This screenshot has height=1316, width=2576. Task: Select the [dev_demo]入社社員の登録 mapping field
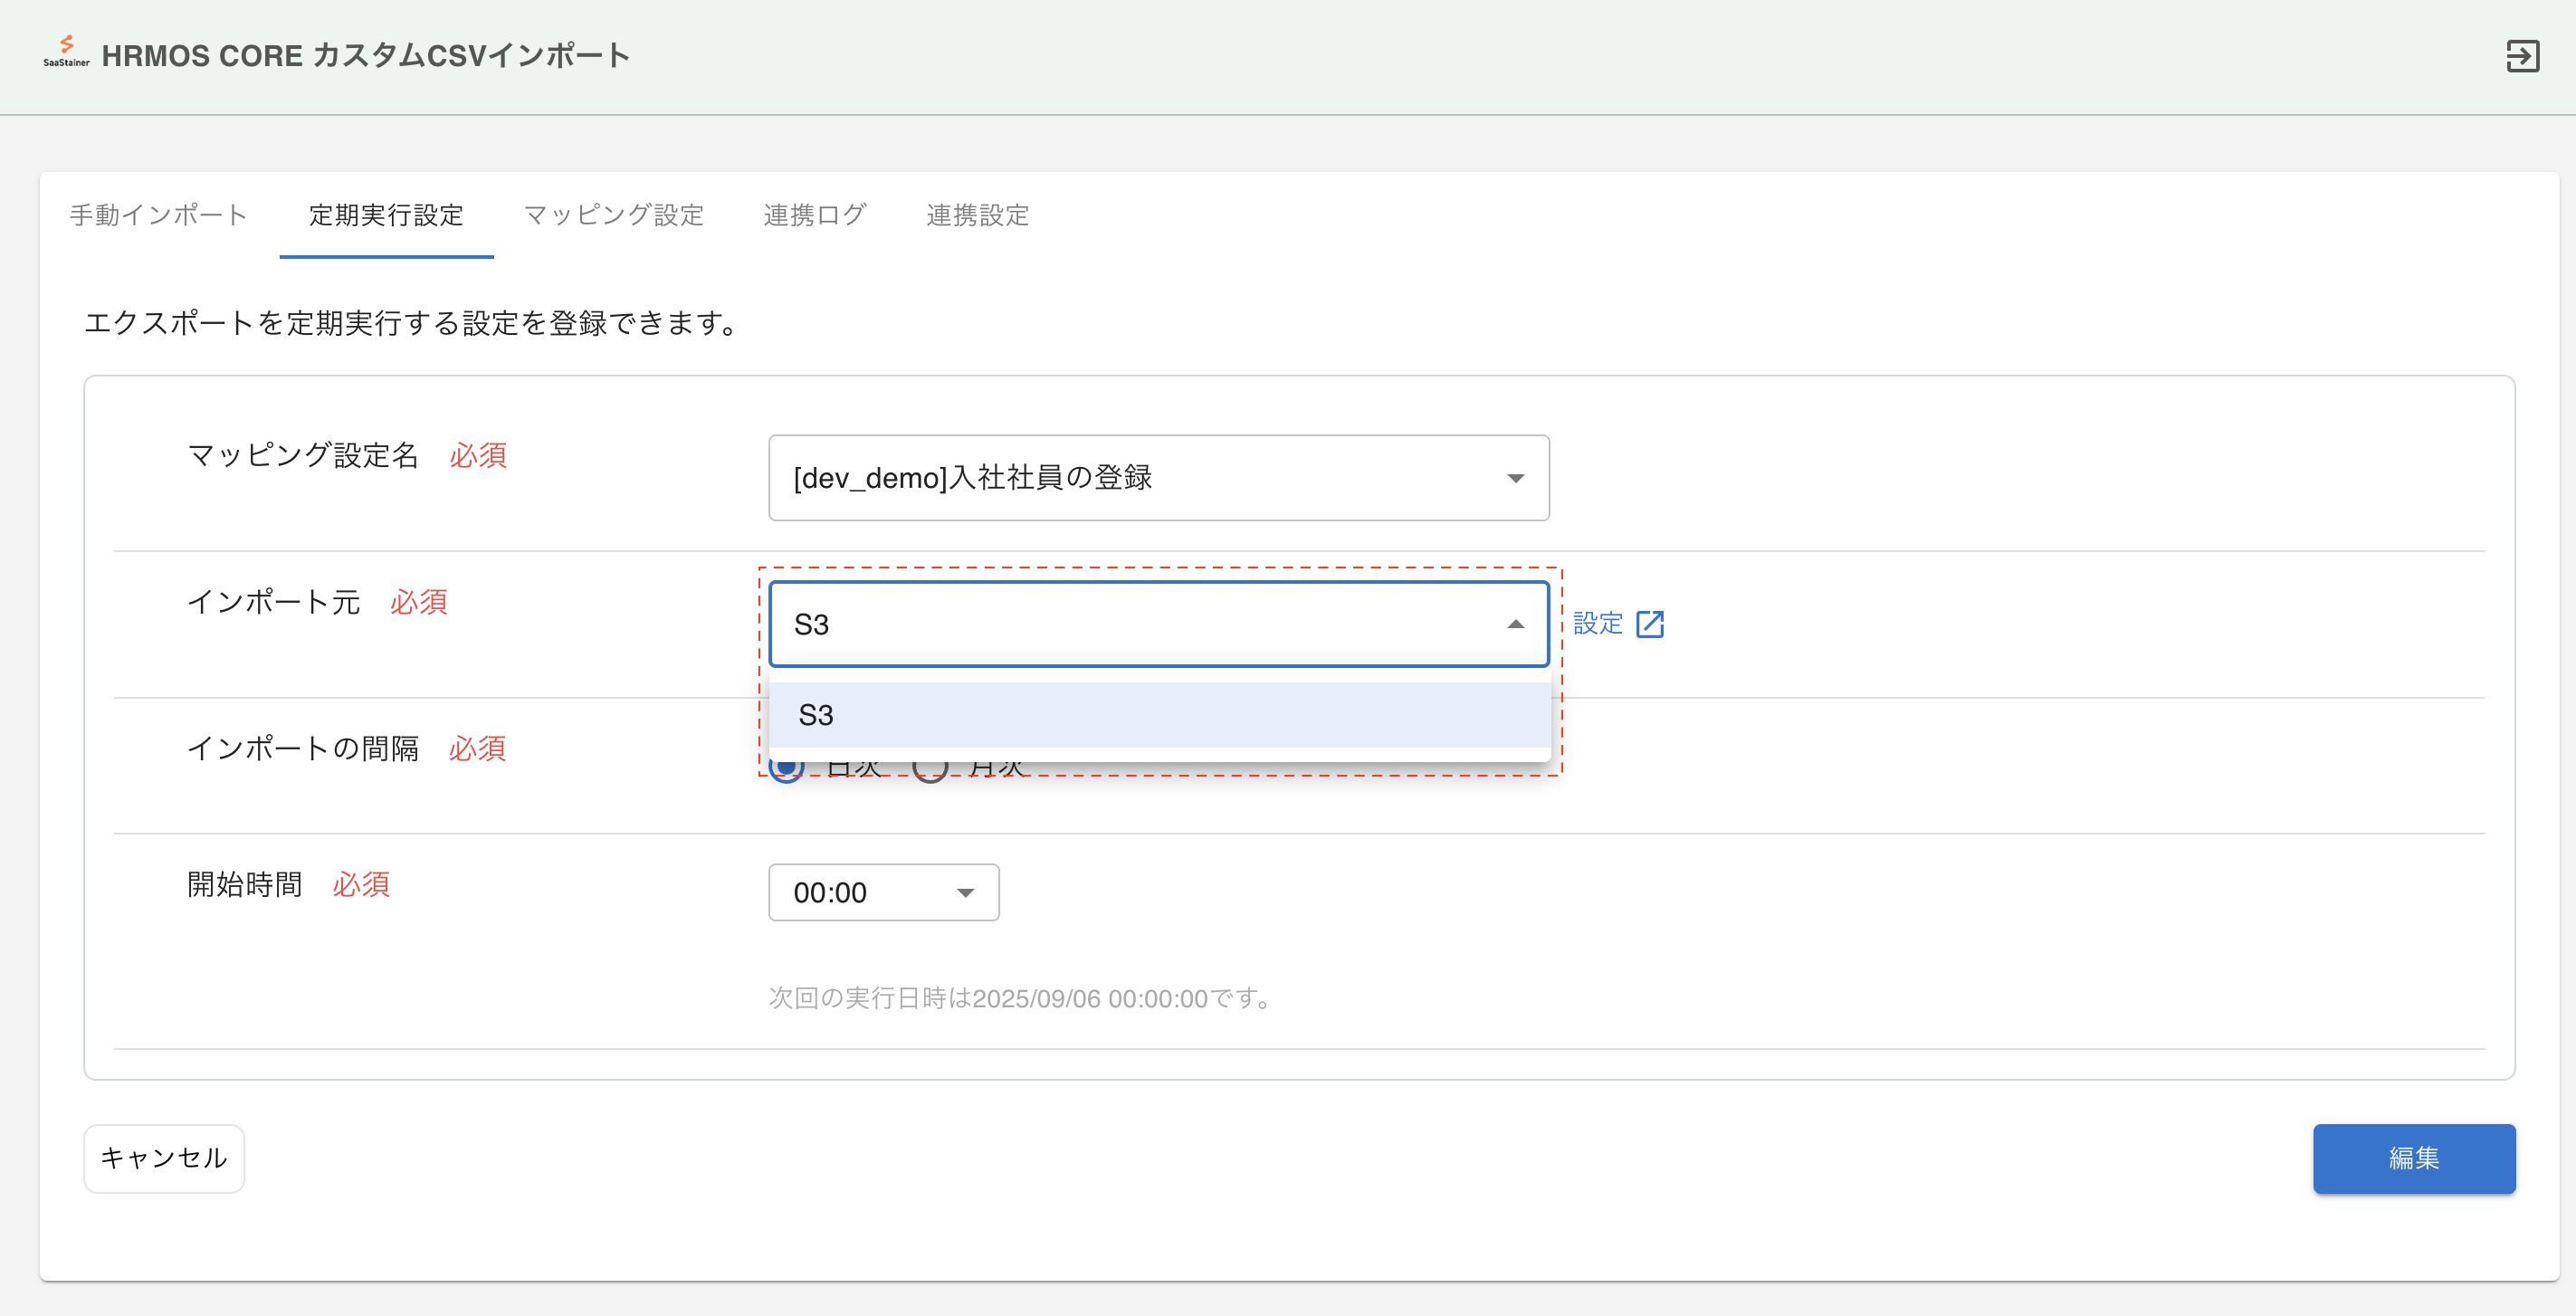coord(1158,478)
